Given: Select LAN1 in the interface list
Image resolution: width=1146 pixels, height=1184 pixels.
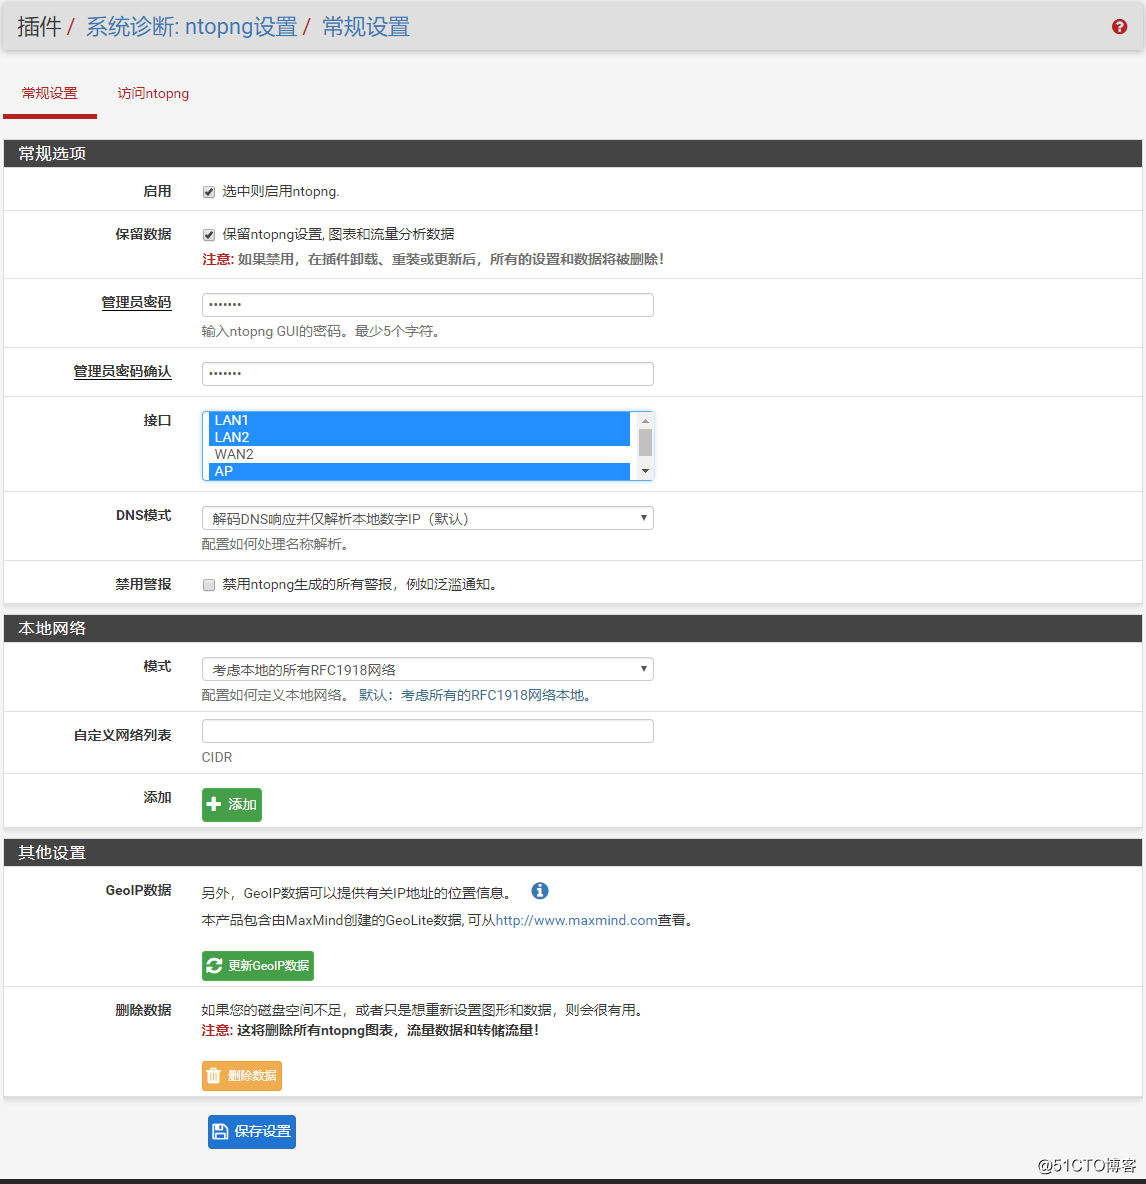Looking at the screenshot, I should (x=419, y=421).
